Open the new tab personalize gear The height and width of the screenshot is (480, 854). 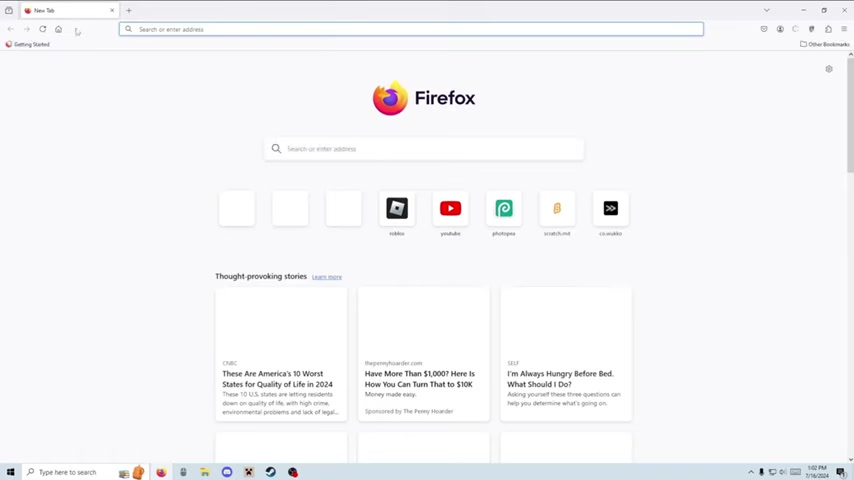click(828, 69)
